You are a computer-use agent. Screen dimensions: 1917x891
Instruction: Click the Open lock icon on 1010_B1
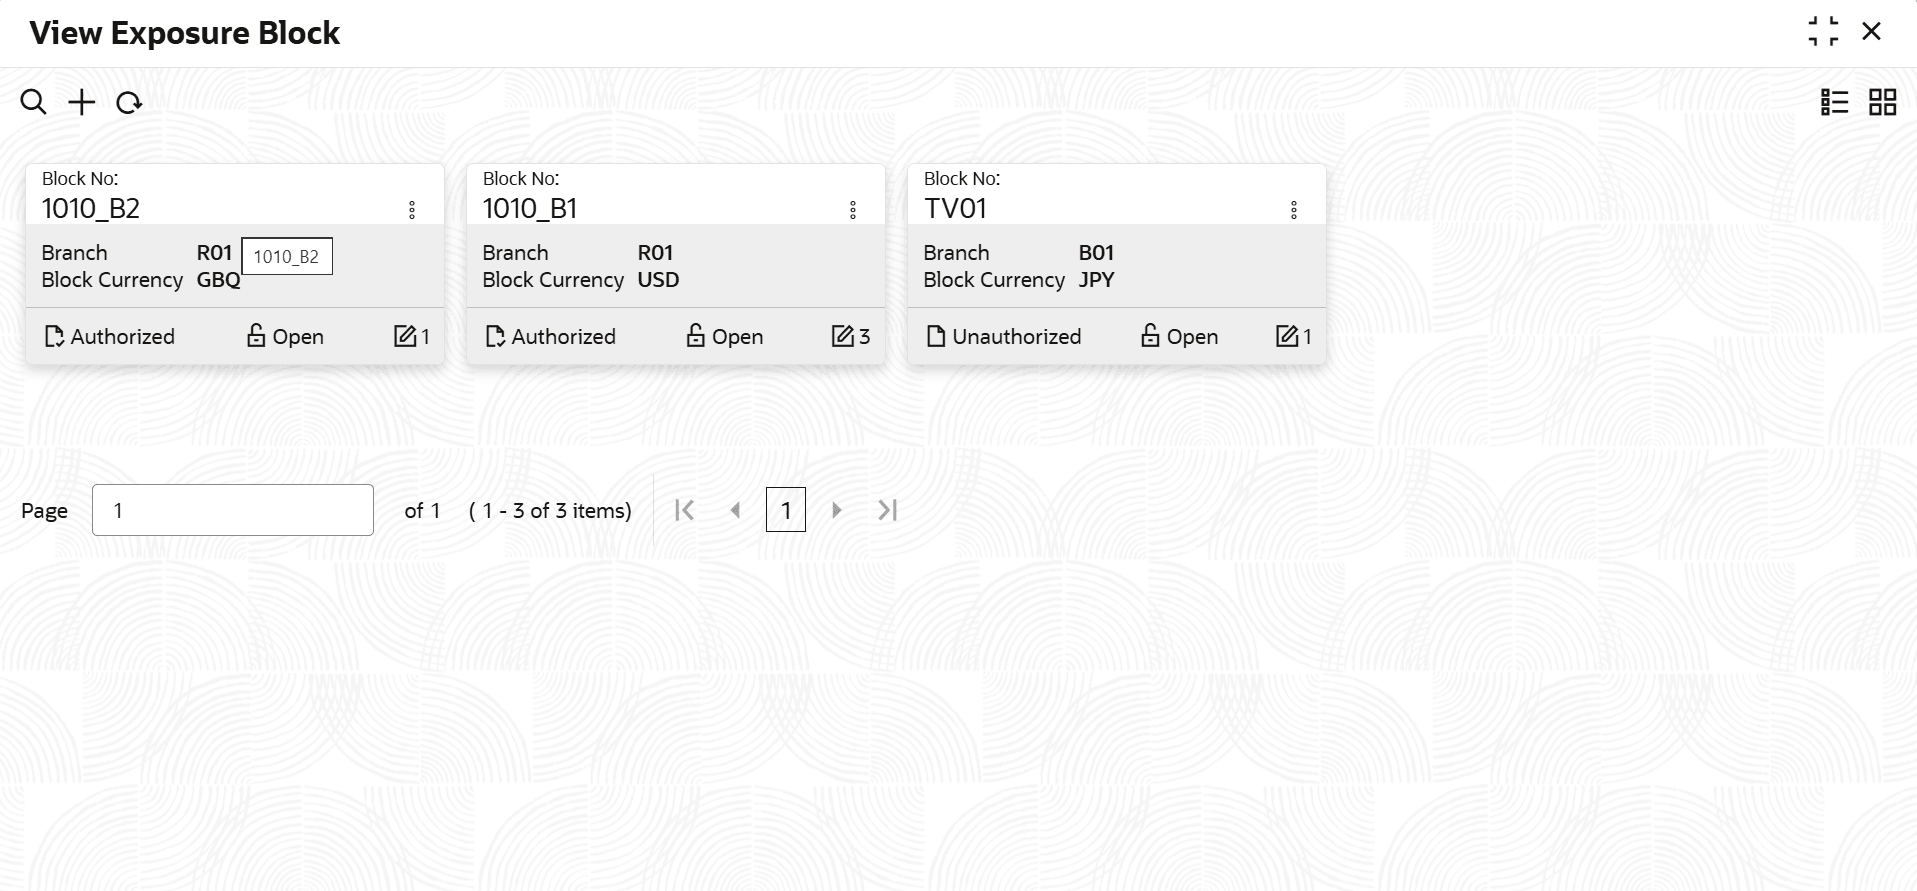[x=696, y=336]
